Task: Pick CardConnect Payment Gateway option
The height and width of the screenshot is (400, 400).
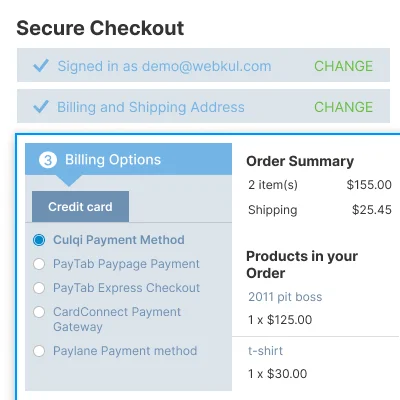Action: coord(39,312)
